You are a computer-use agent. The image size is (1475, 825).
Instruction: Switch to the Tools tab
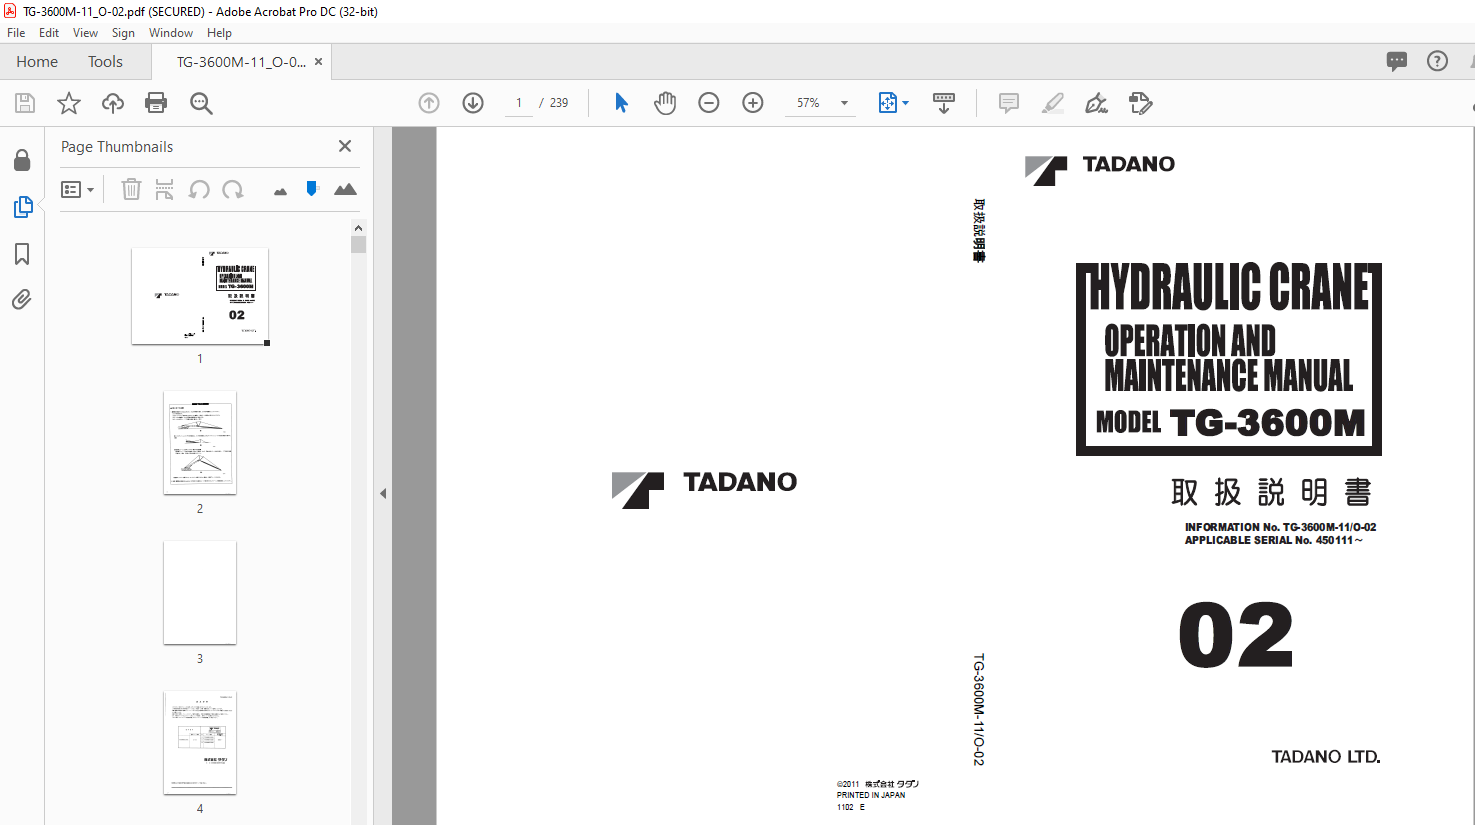[x=105, y=61]
